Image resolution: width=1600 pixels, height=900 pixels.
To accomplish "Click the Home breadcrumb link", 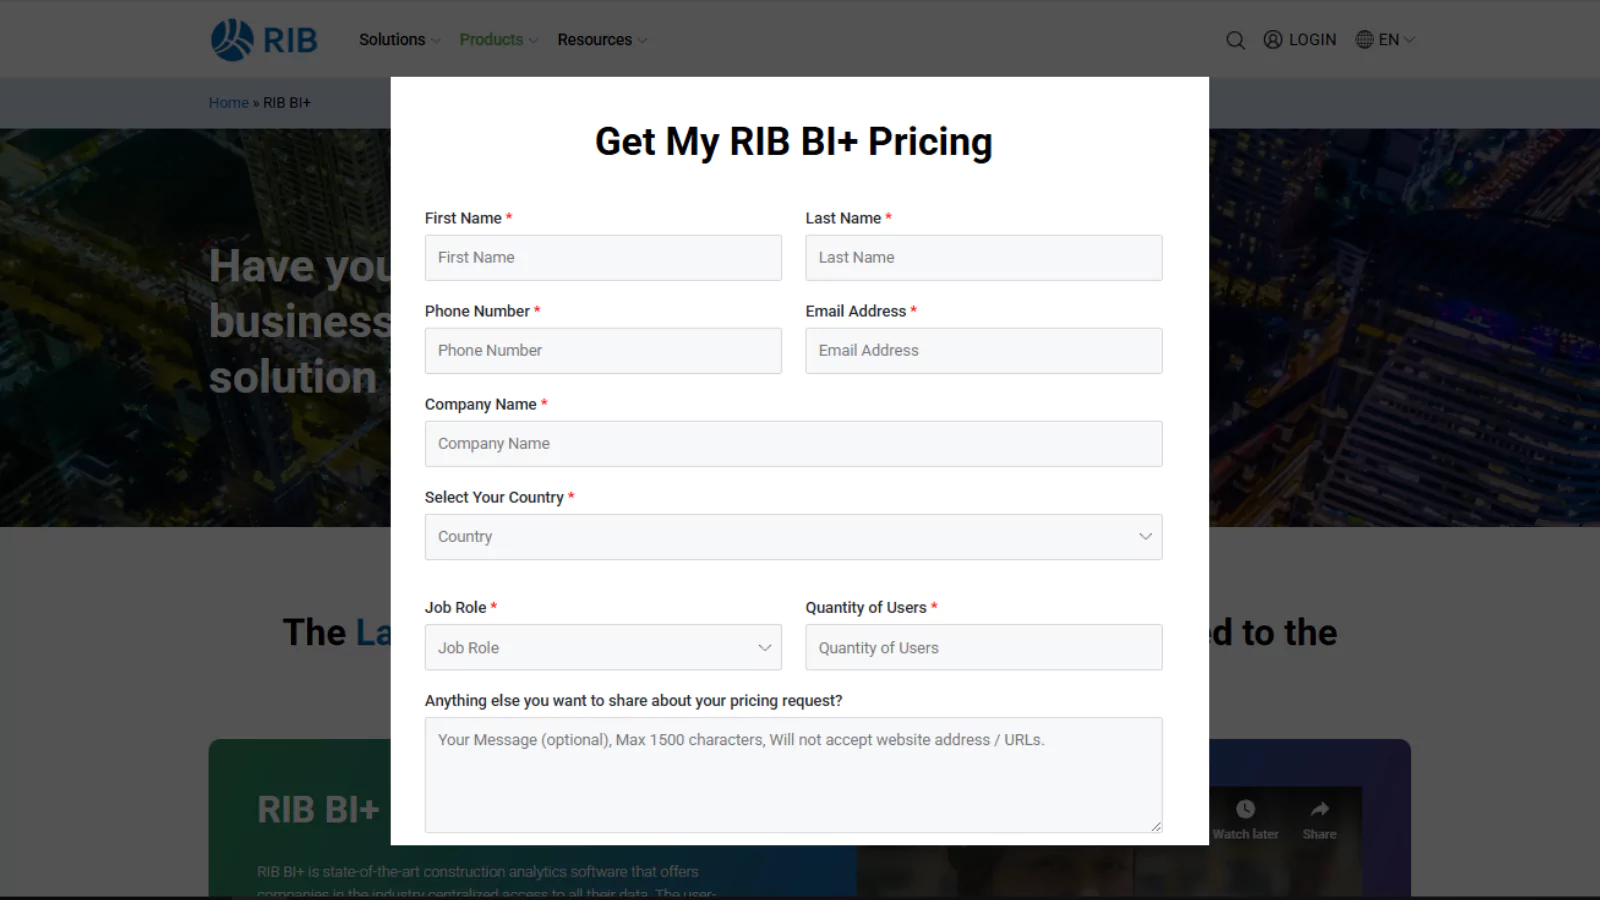I will coord(228,103).
